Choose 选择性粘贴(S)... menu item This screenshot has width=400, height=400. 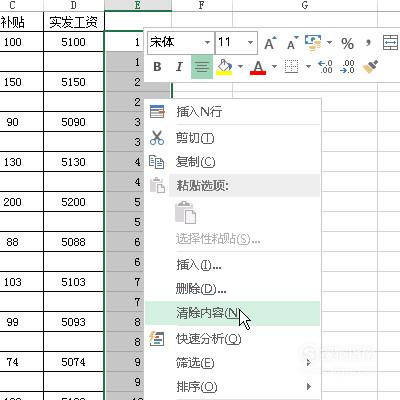click(233, 239)
